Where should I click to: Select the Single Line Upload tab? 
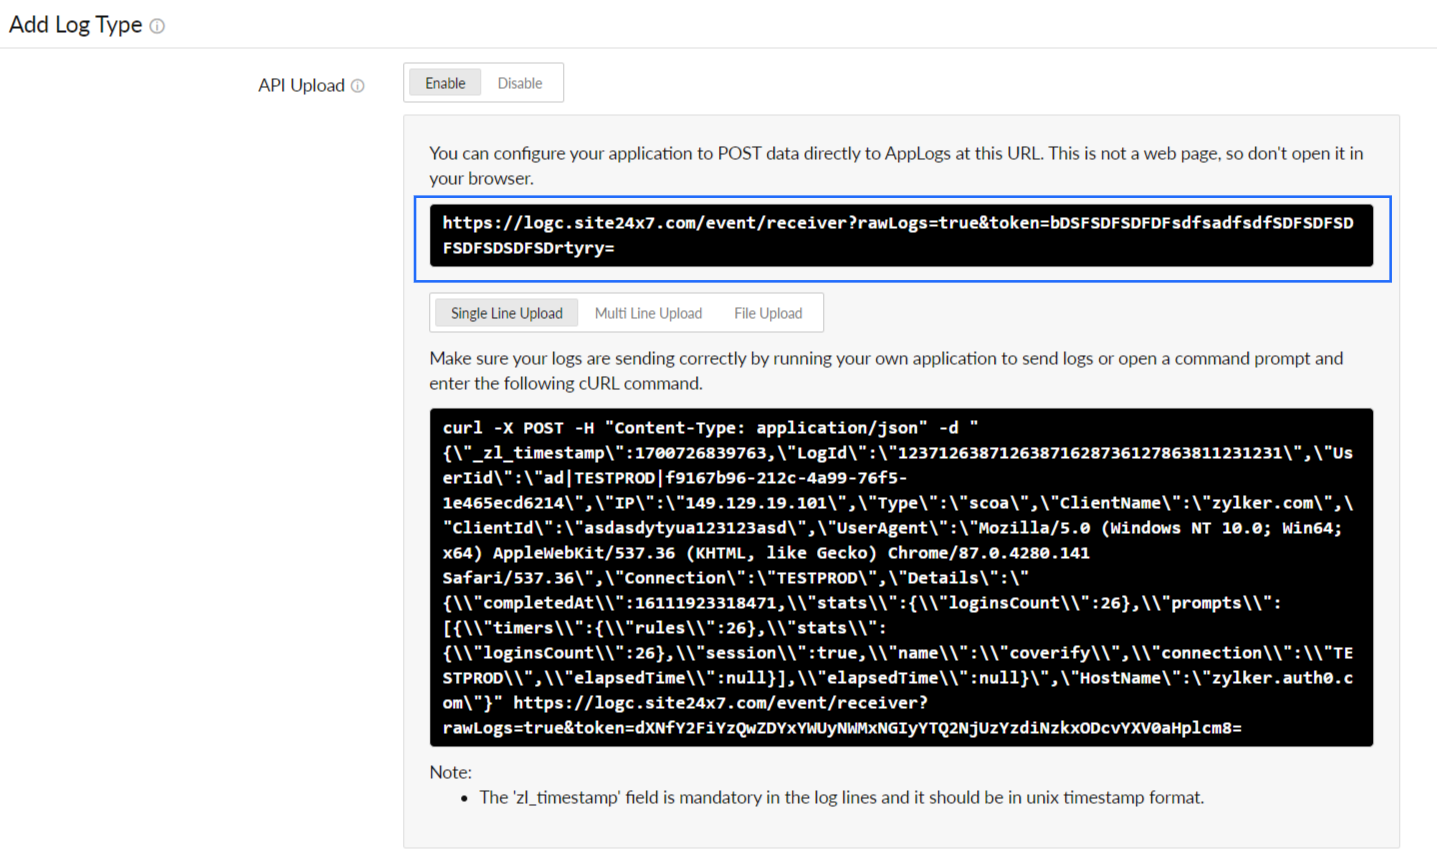pos(505,312)
